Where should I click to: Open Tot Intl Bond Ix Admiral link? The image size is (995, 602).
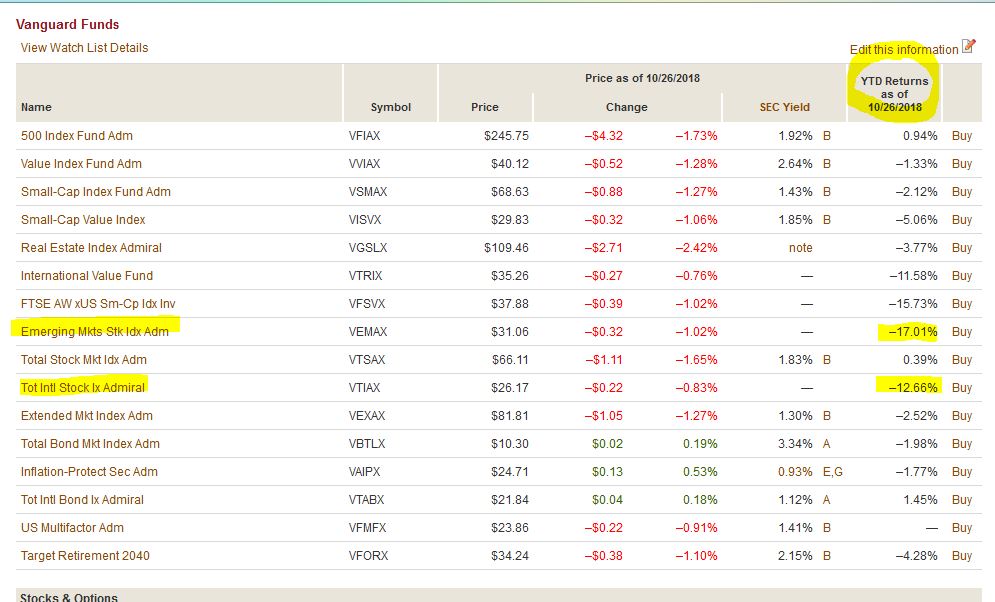click(x=82, y=499)
